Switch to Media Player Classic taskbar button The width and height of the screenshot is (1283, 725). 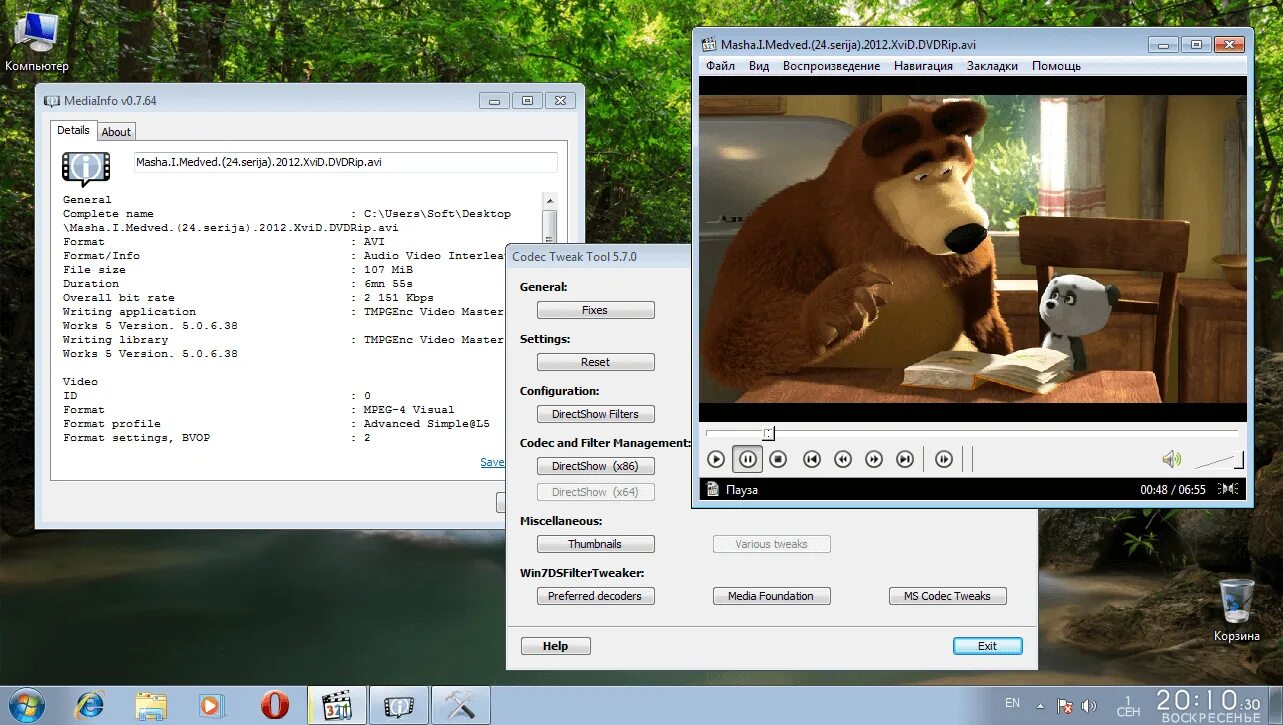coord(337,705)
